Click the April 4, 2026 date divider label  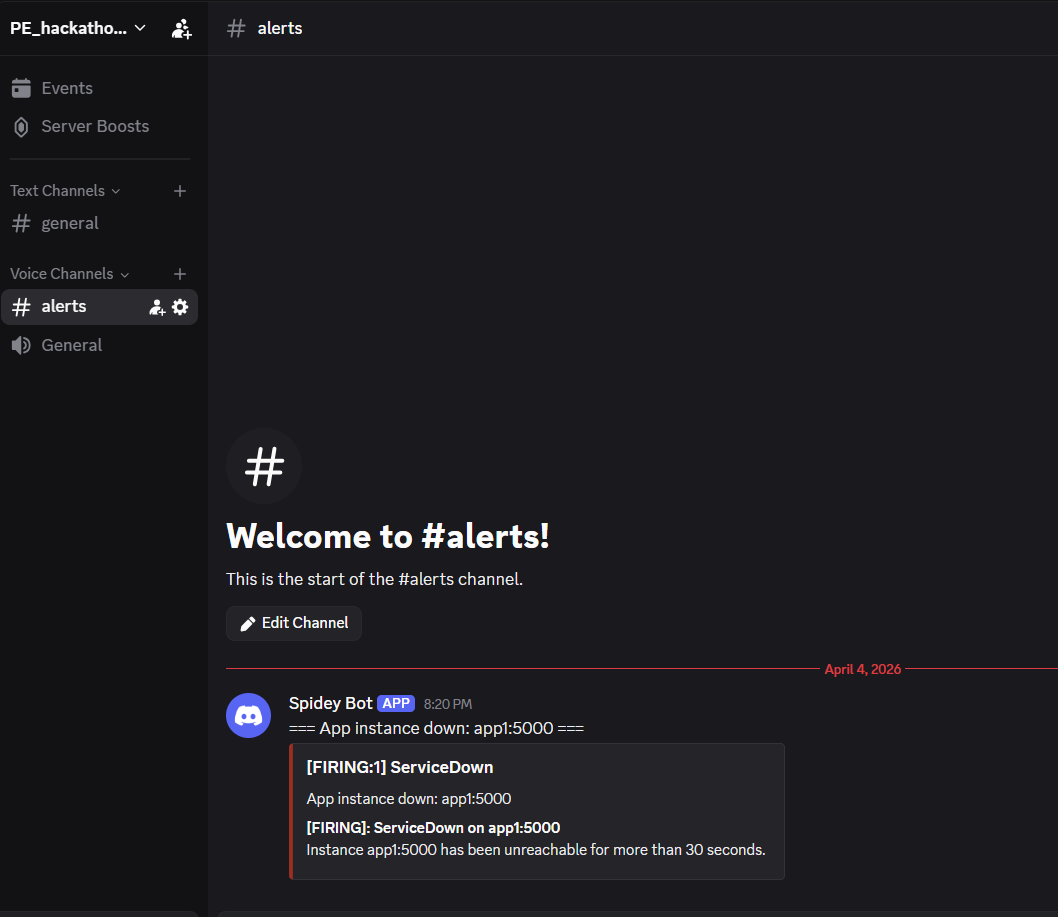(862, 669)
